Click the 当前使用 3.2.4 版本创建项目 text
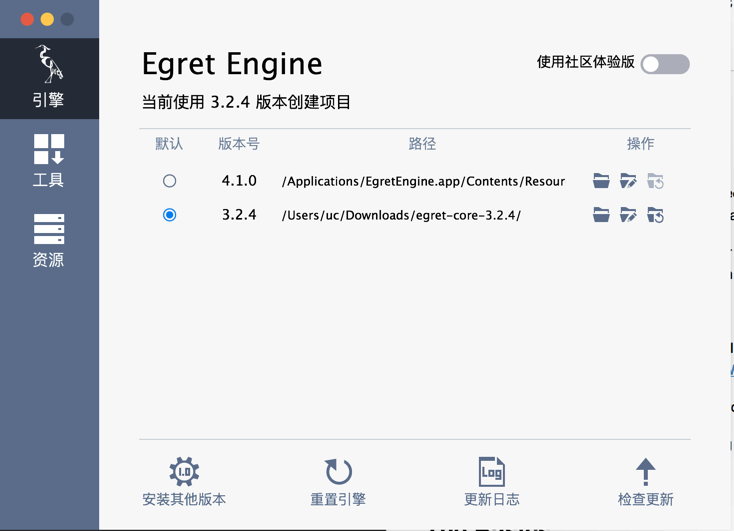 pyautogui.click(x=246, y=102)
